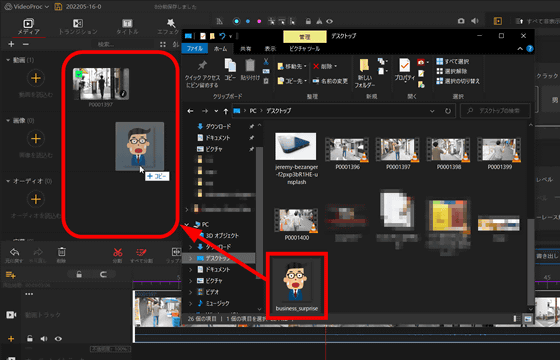Click the plus icon to import オーディオ
Screen dimensions: 560x360
36,199
